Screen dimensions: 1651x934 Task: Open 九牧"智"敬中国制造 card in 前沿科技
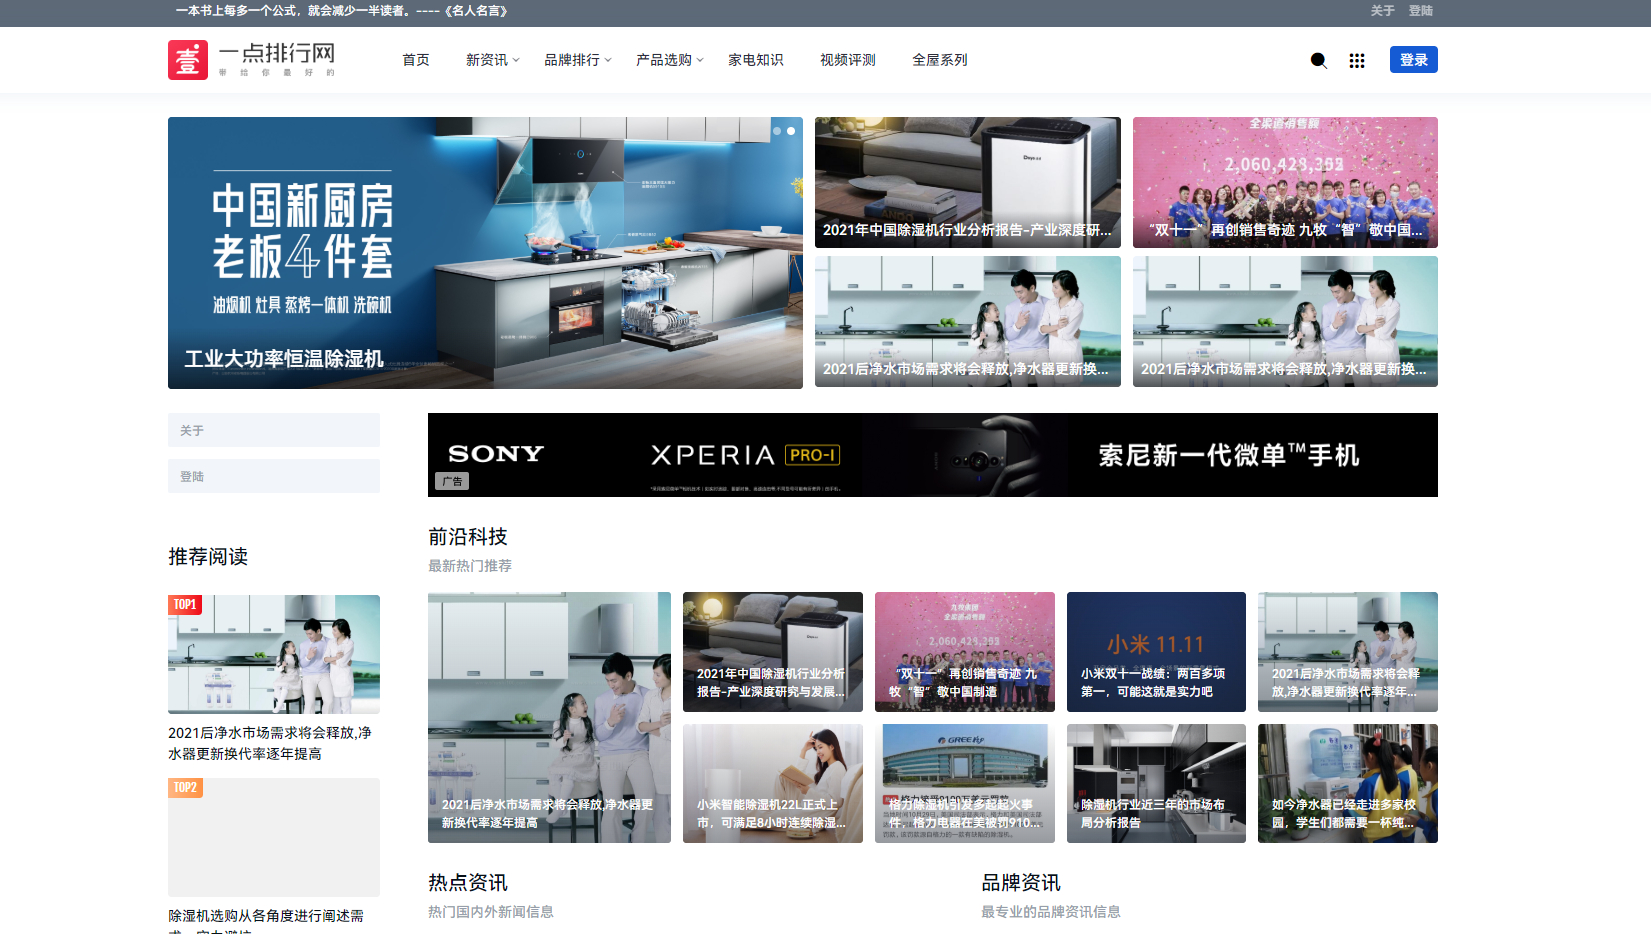tap(965, 652)
